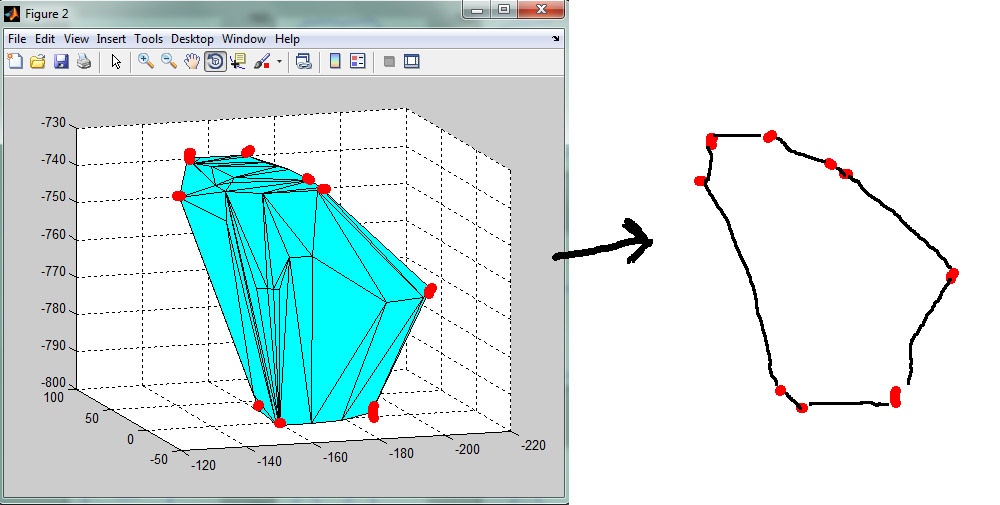Open the File menu

[x=17, y=39]
